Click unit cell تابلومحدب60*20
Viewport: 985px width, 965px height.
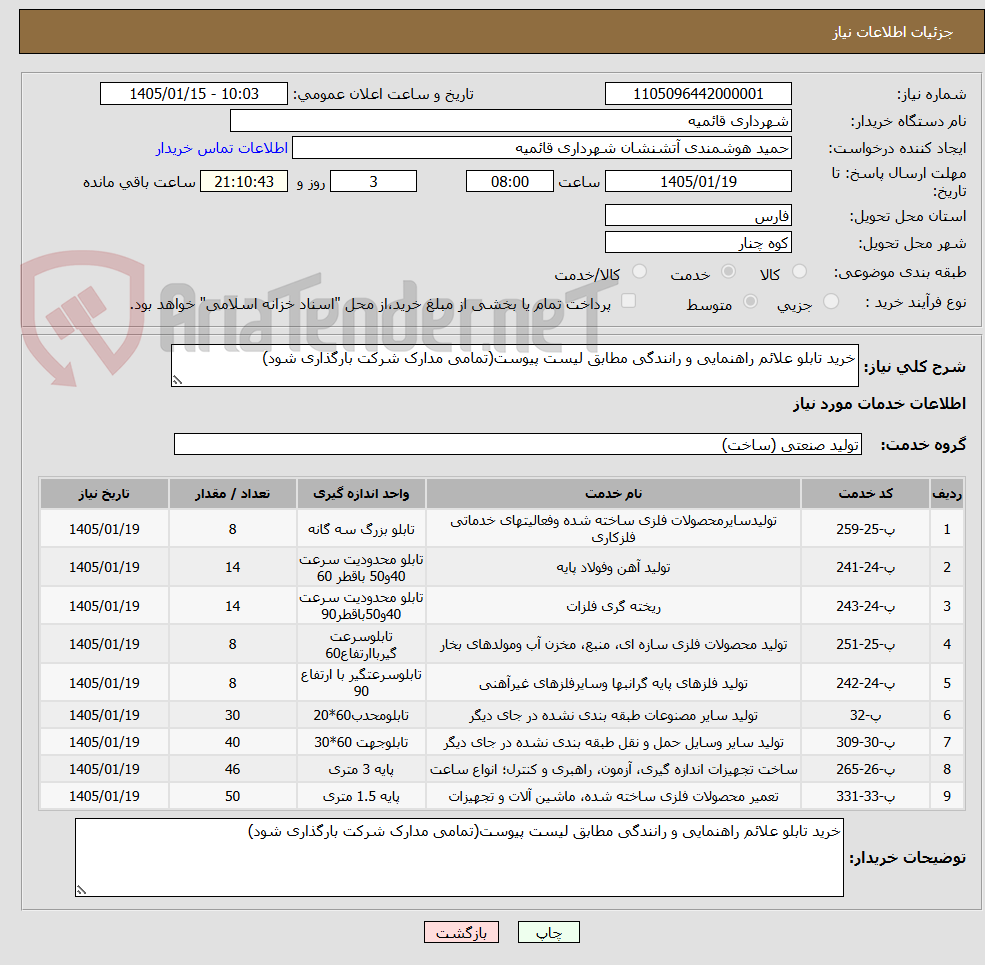(361, 716)
